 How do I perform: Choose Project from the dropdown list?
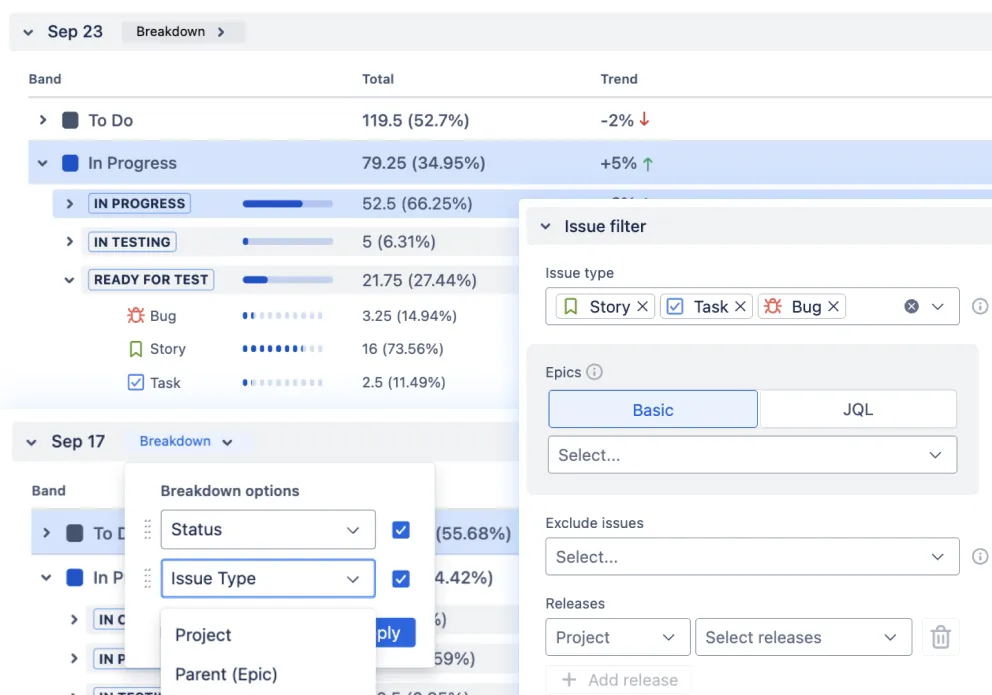(x=268, y=635)
